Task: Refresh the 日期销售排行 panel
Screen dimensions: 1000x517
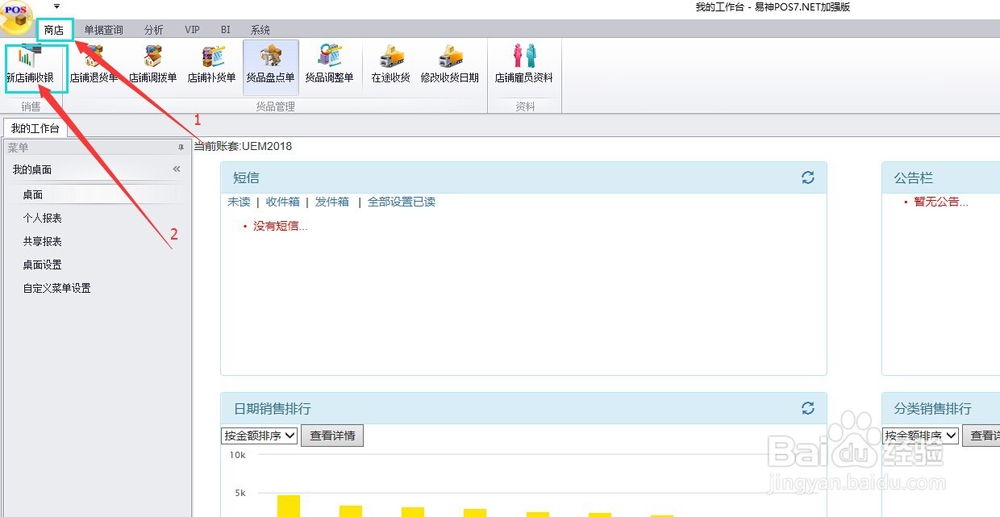Action: tap(808, 408)
